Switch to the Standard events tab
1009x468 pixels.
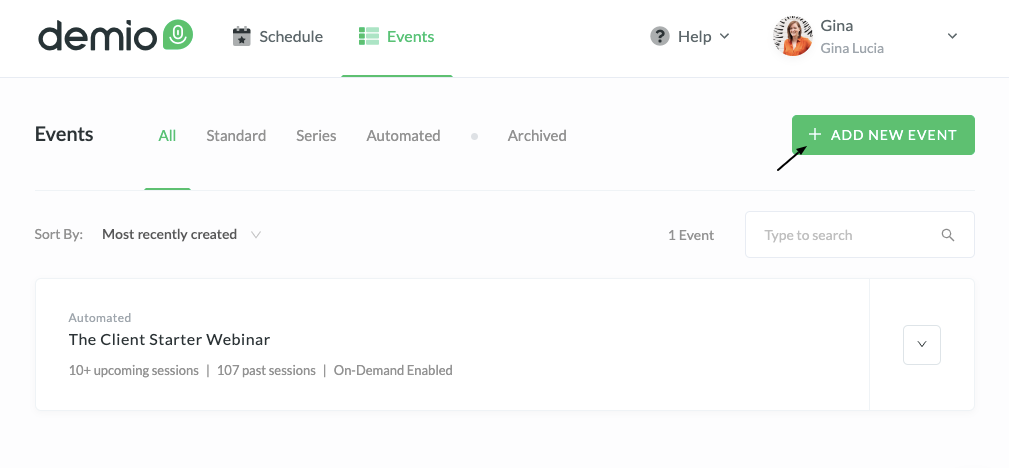[236, 136]
